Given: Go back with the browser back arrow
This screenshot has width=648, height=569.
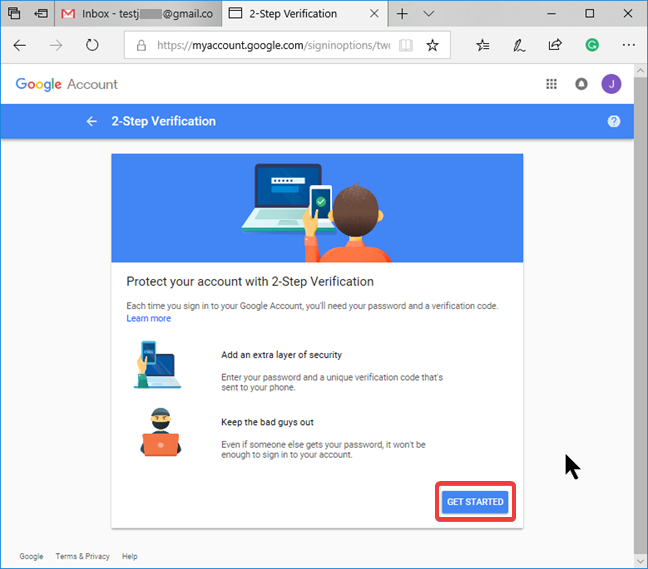Looking at the screenshot, I should 20,45.
